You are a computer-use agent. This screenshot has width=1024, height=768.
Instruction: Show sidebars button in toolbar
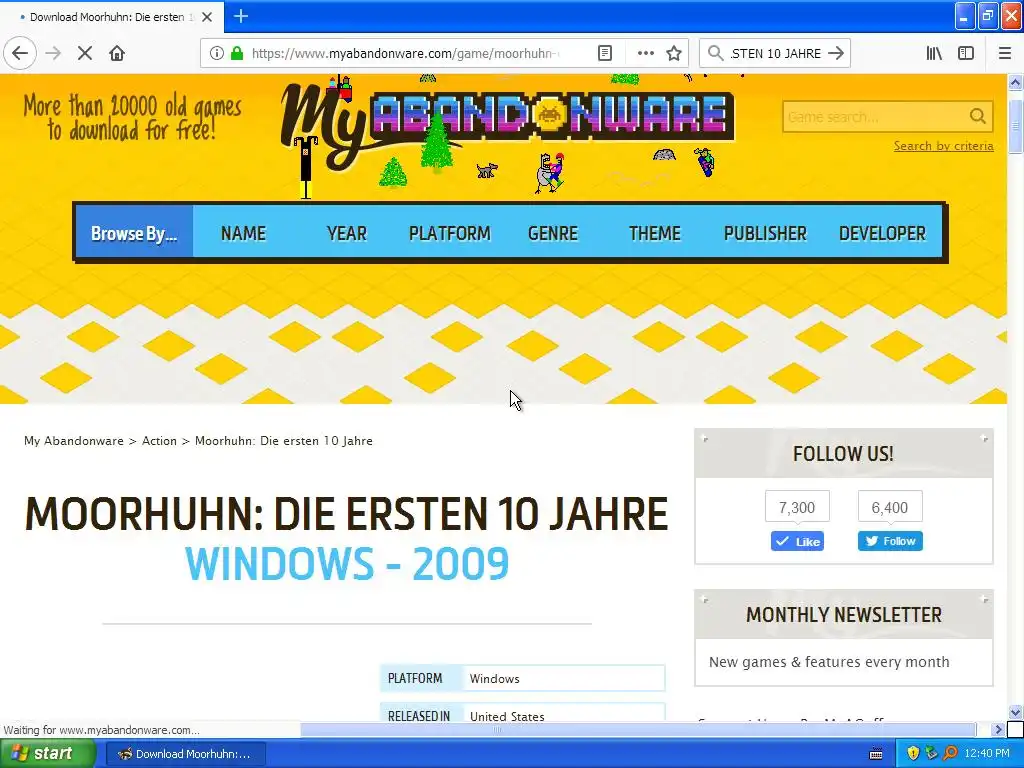click(966, 54)
